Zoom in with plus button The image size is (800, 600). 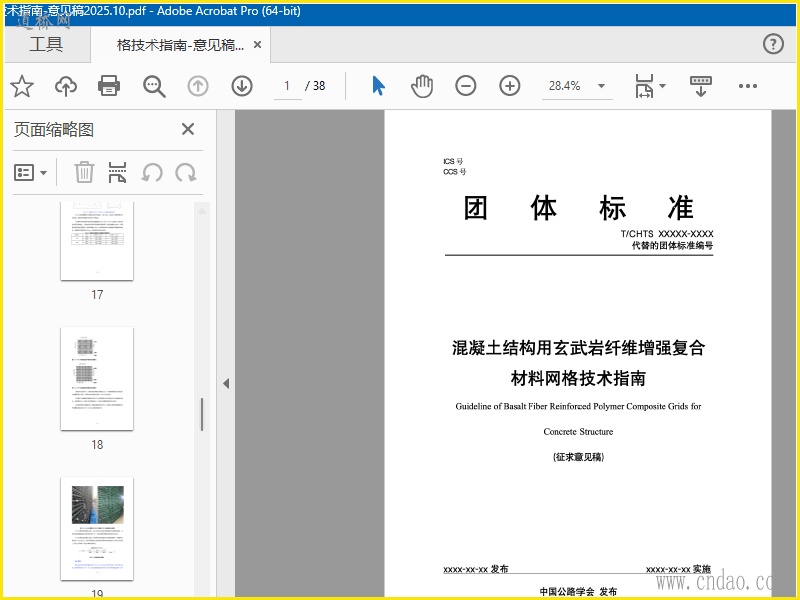[x=510, y=86]
